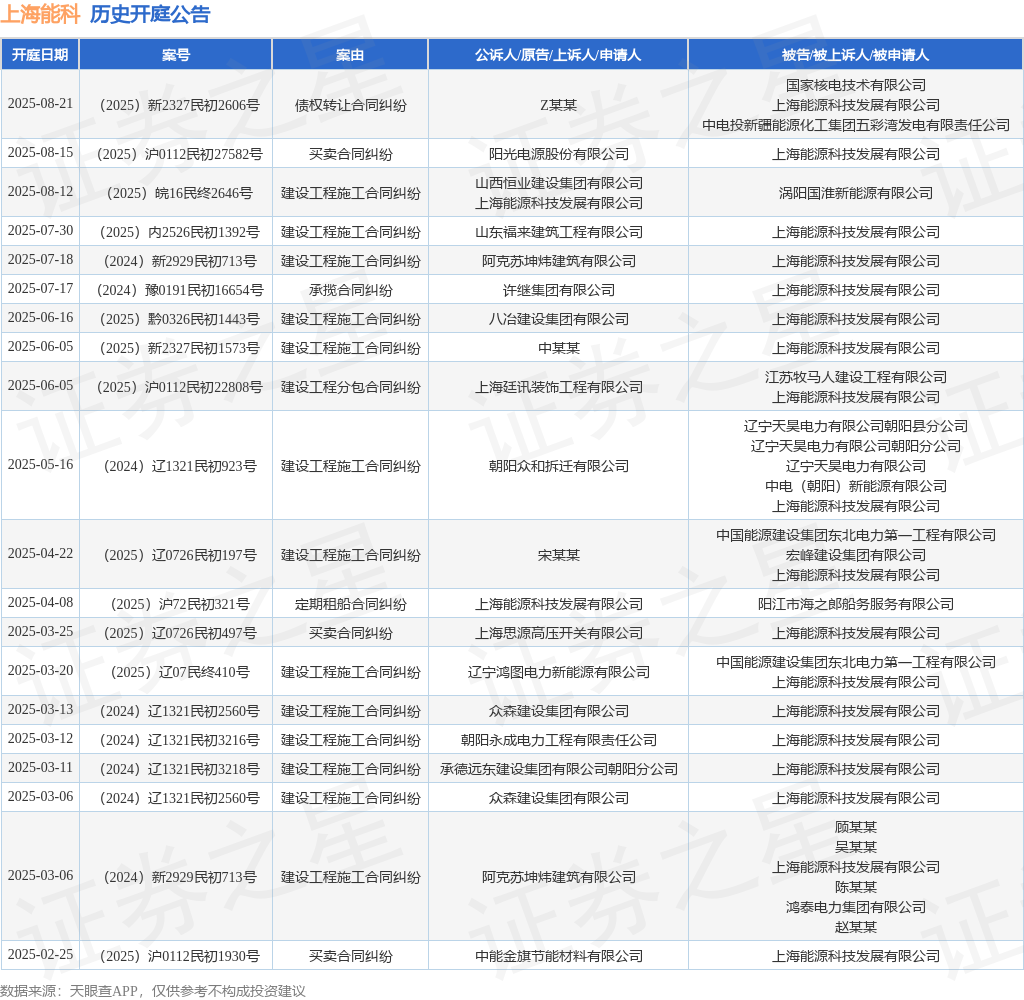This screenshot has height=1000, width=1024.
Task: Click plaintiff 许继集团有限公司
Action: (x=558, y=290)
